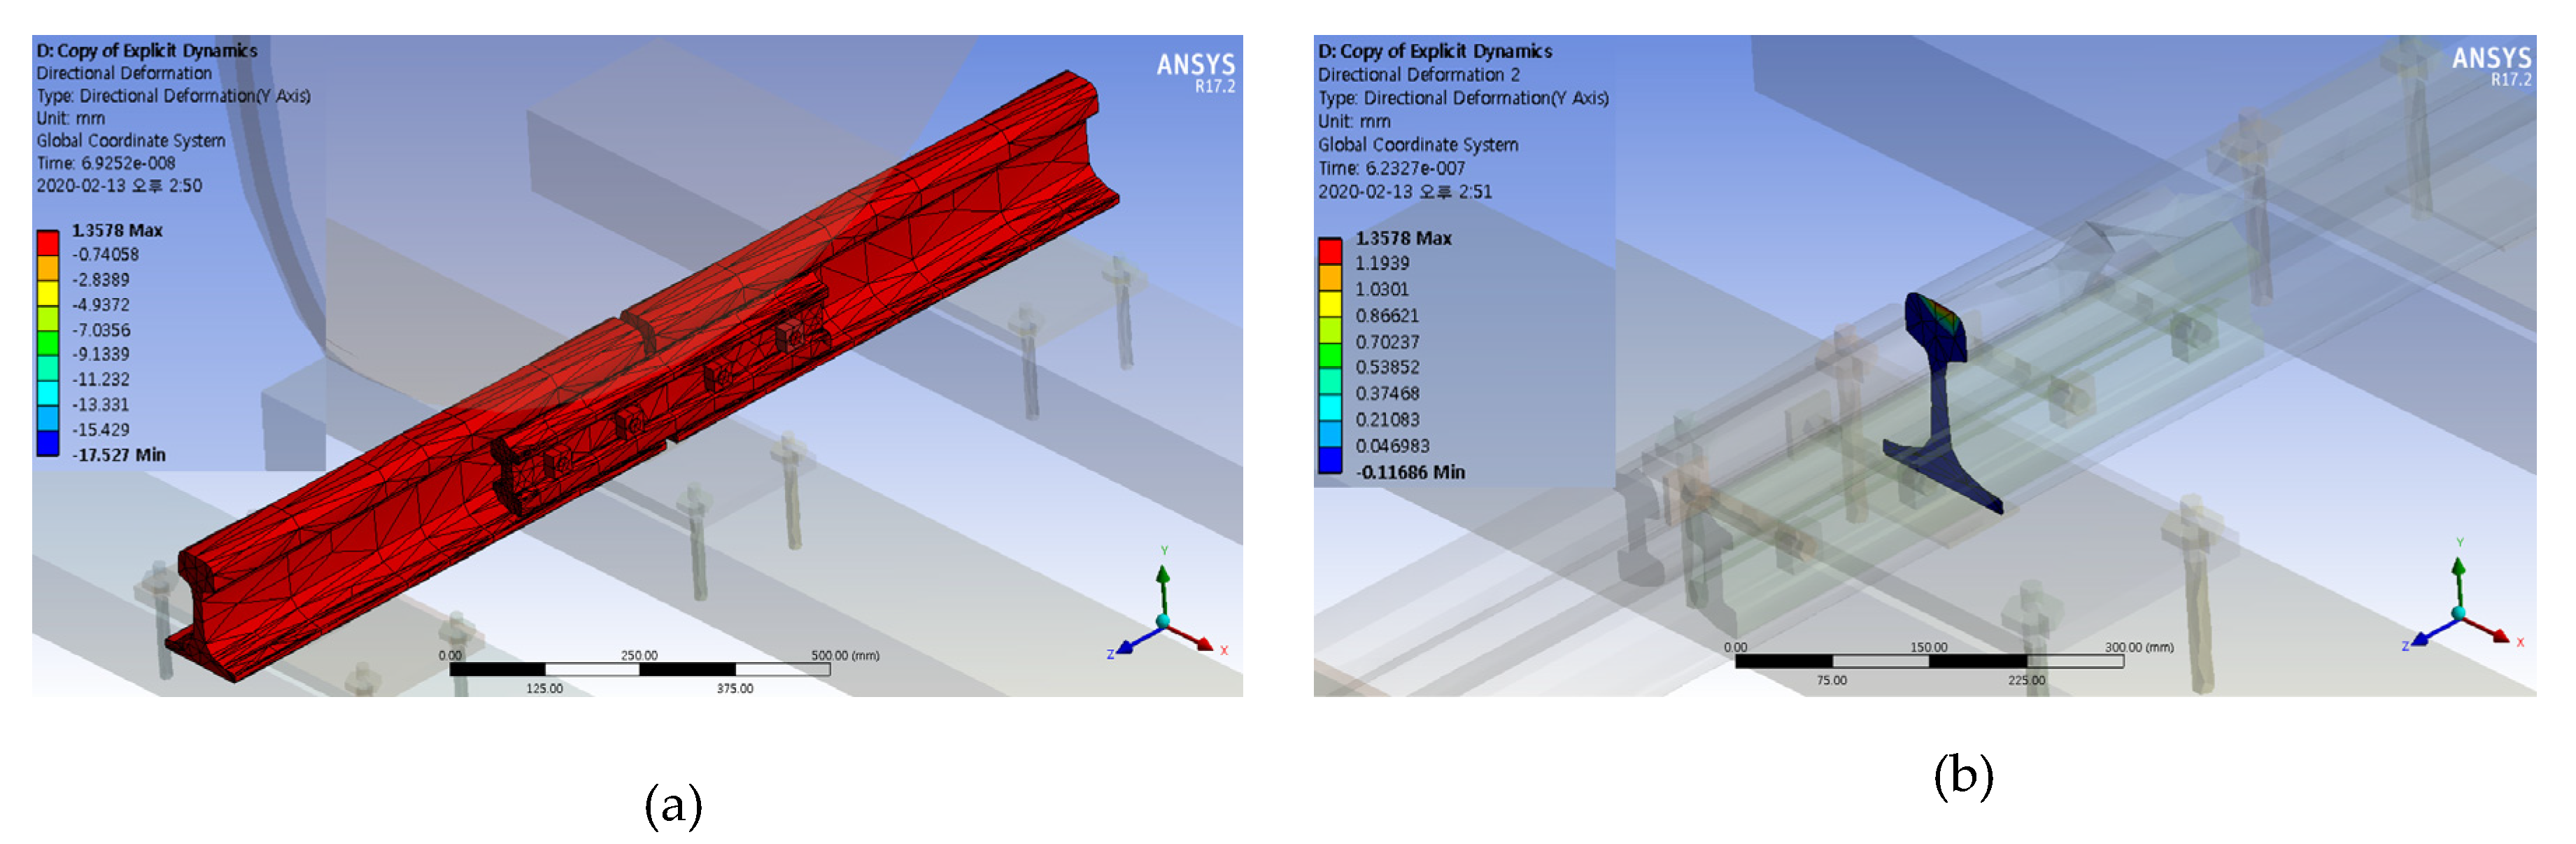
Task: Click dark blue legend swatch in right plot
Action: pyautogui.click(x=1329, y=461)
